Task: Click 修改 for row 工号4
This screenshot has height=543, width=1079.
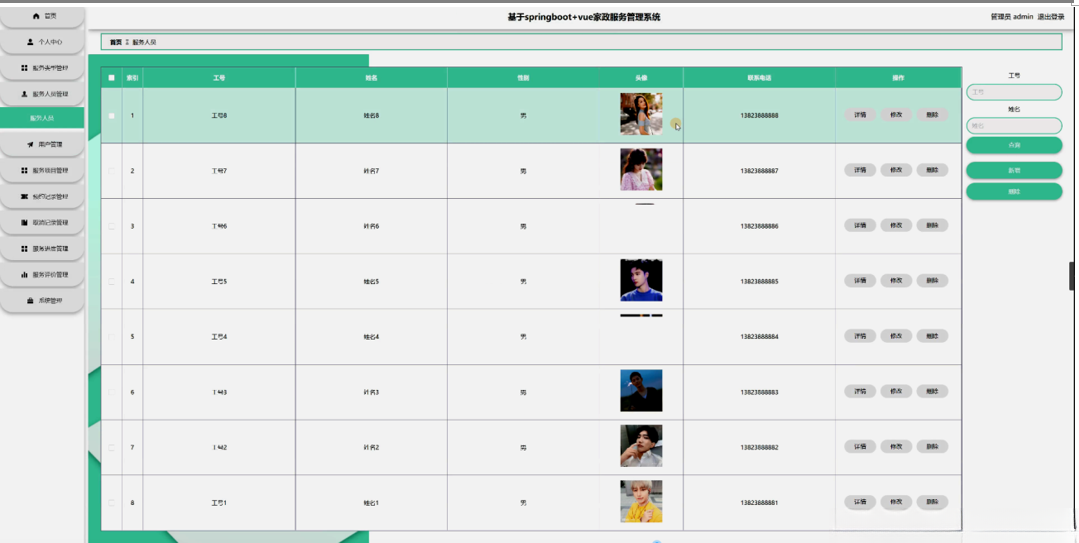Action: [896, 336]
